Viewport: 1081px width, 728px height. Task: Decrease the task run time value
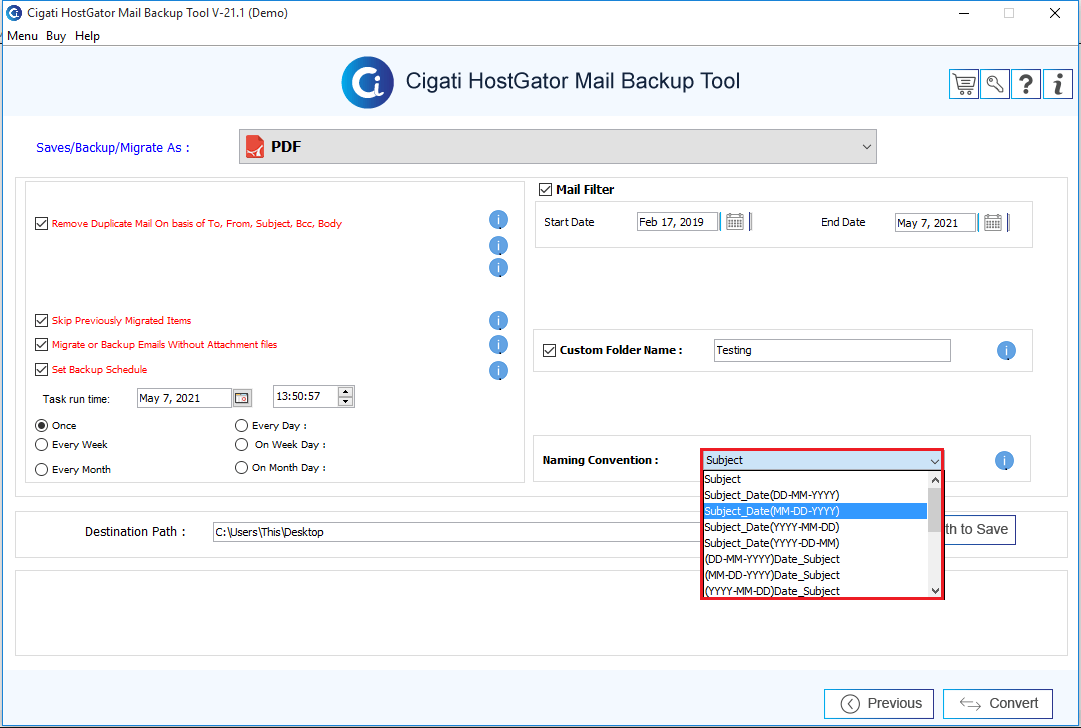tap(346, 401)
